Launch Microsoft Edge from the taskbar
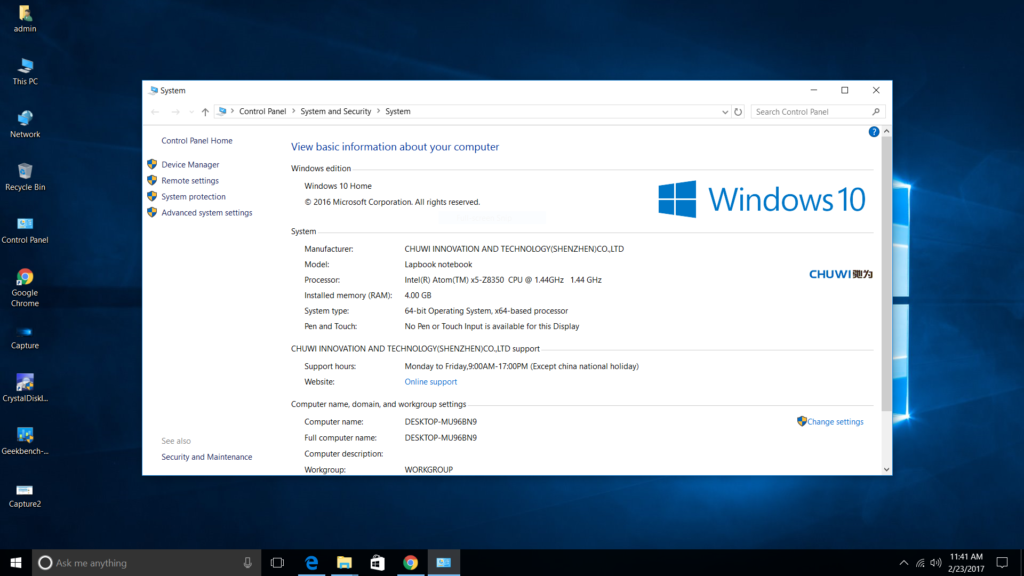The width and height of the screenshot is (1024, 576). 312,562
